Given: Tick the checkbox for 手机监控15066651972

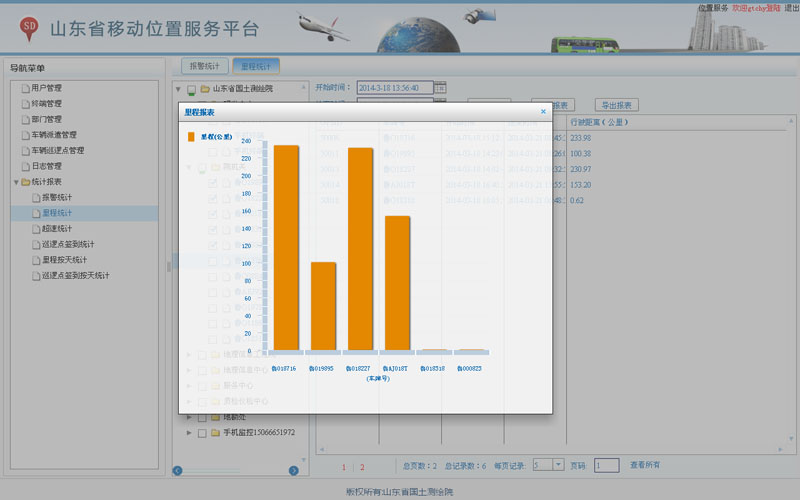Looking at the screenshot, I should point(202,433).
